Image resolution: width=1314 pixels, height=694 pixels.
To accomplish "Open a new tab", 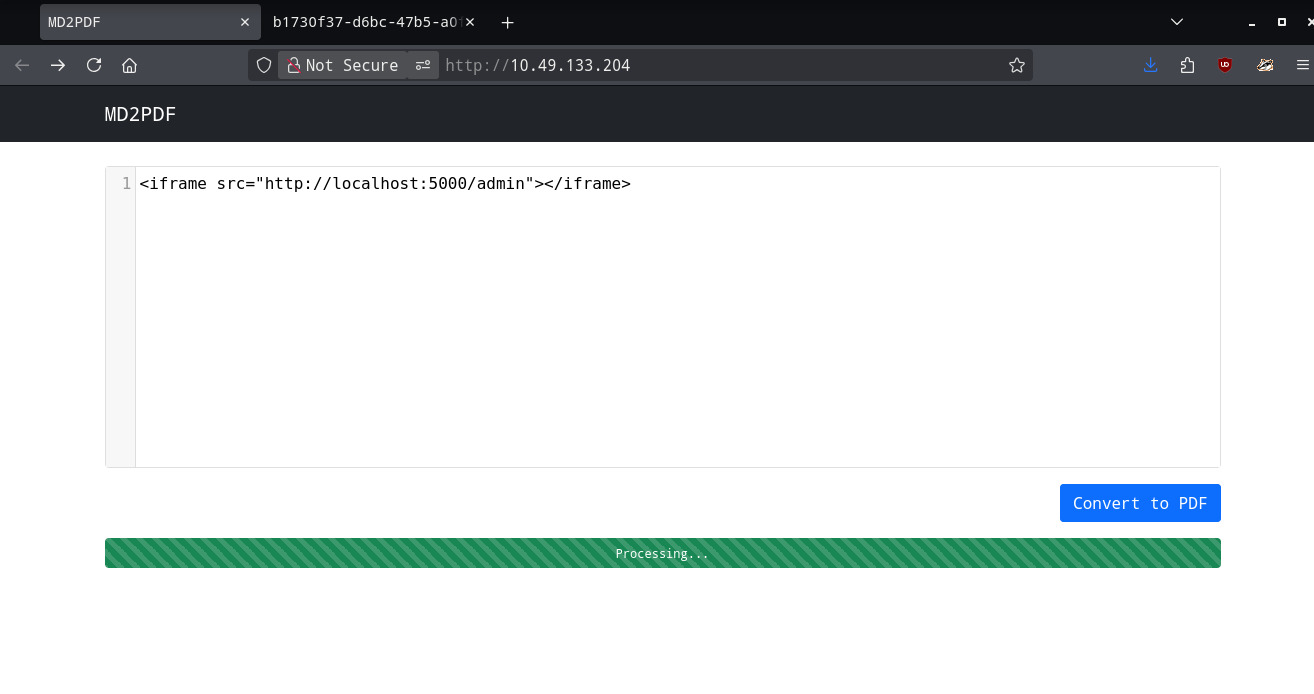I will tap(508, 22).
